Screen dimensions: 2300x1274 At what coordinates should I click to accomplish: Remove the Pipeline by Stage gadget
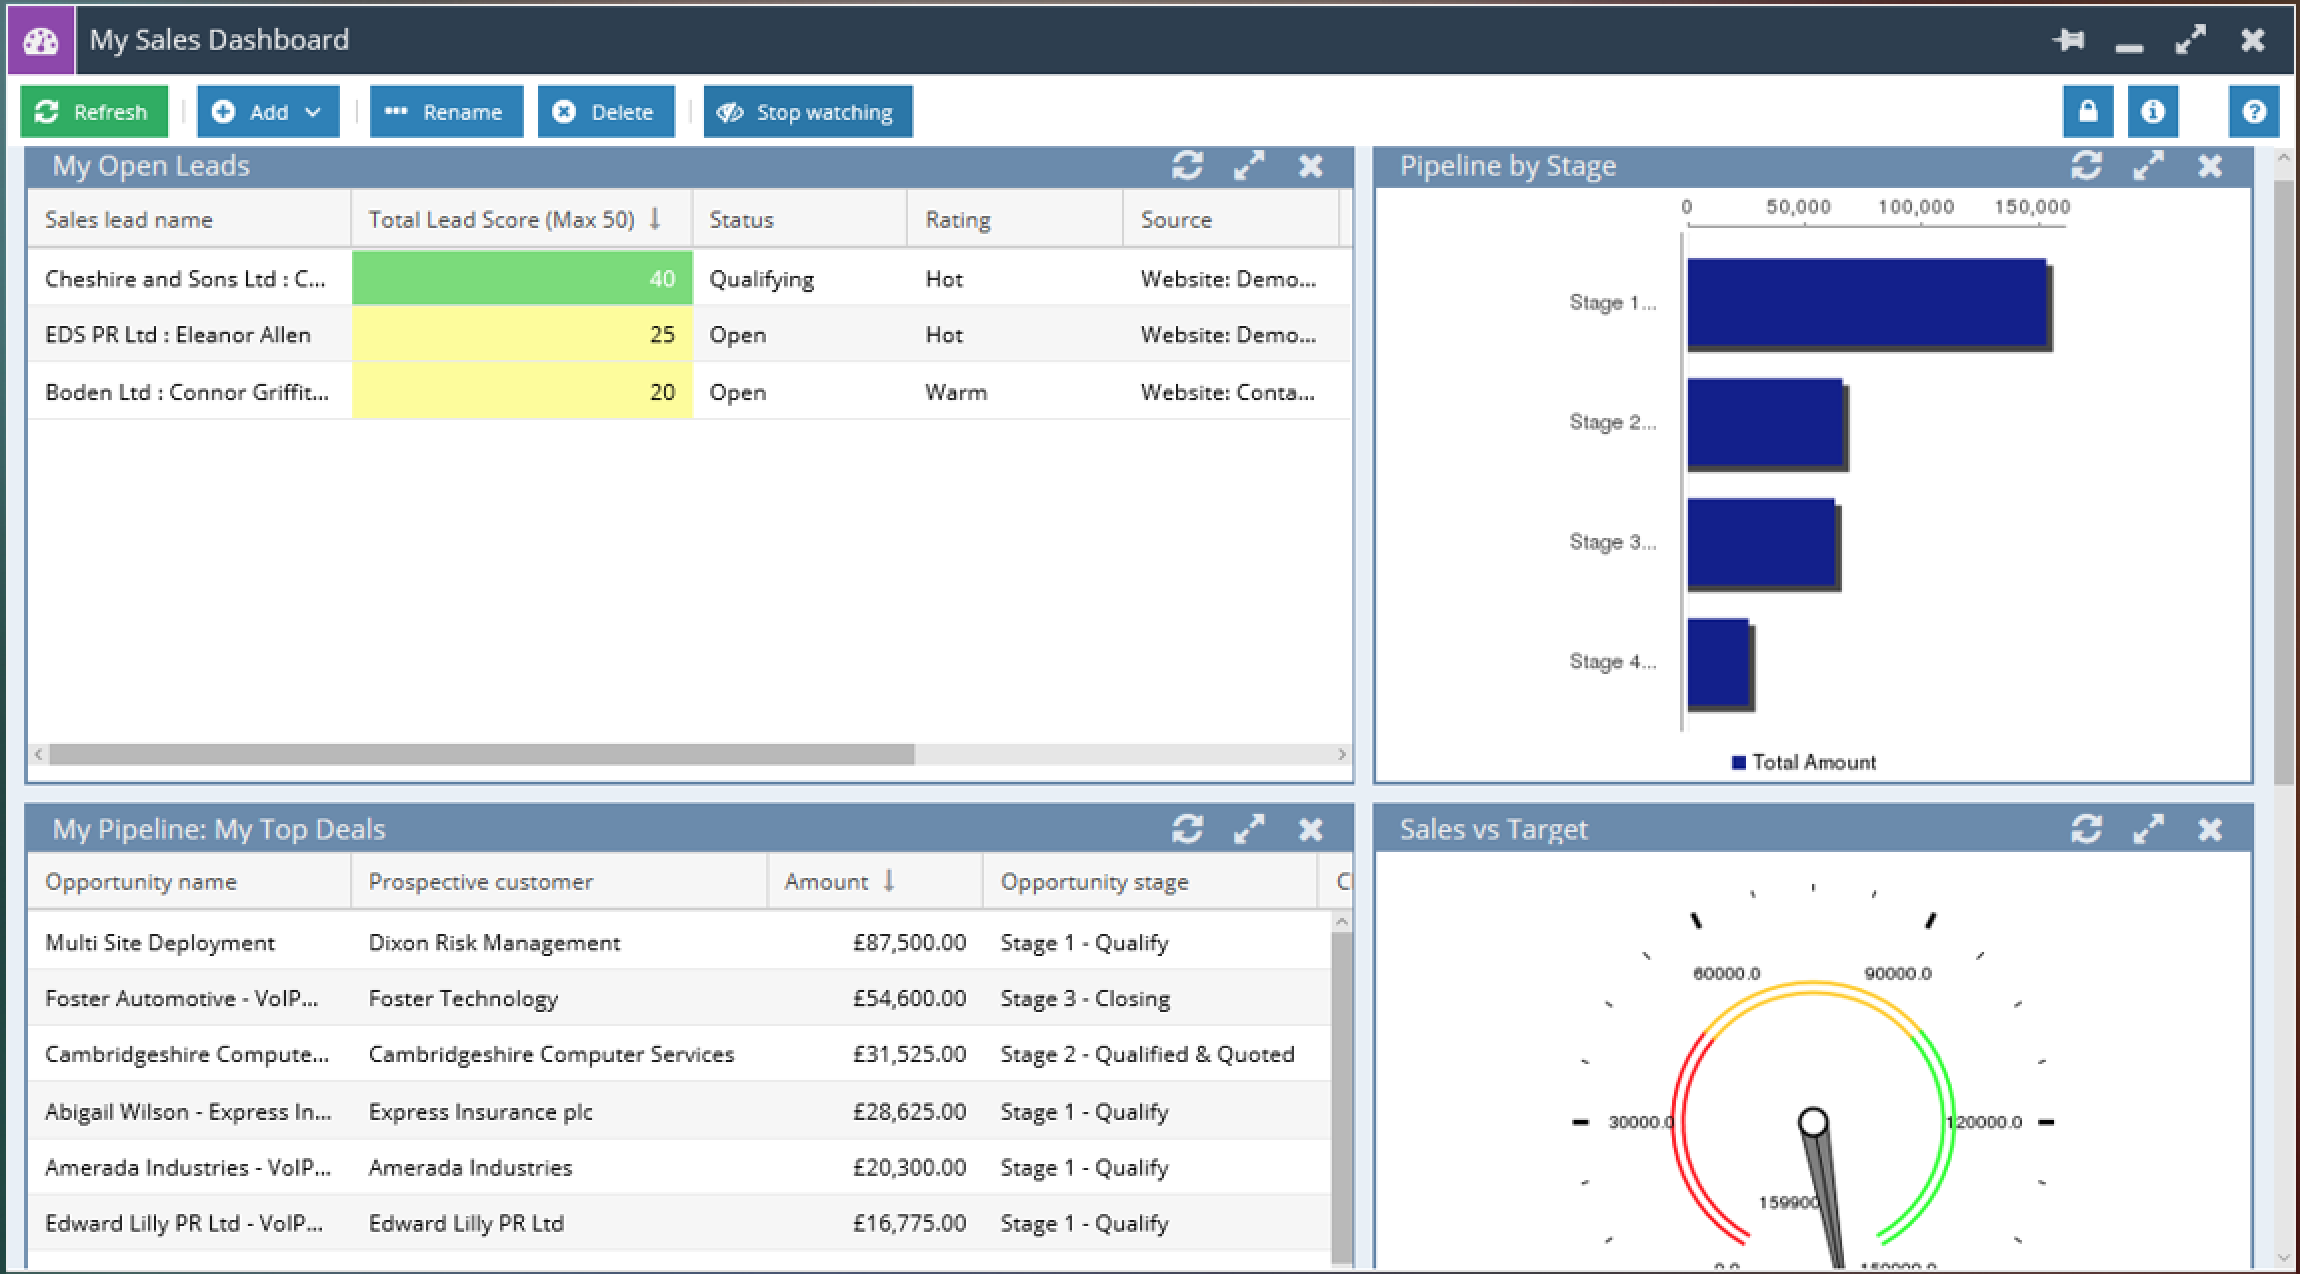click(x=2210, y=165)
